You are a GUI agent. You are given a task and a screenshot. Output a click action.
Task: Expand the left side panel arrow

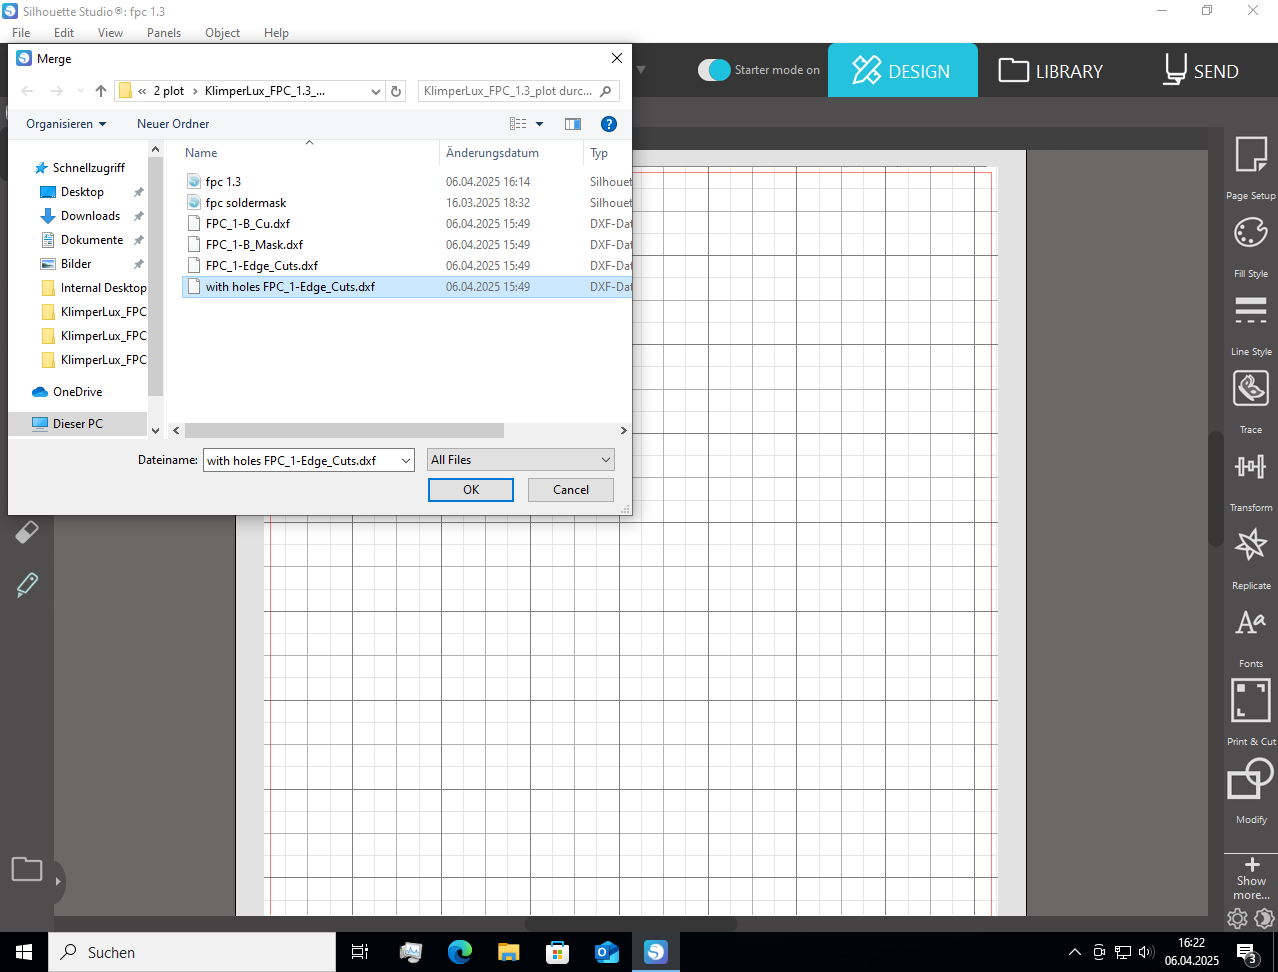tap(58, 881)
